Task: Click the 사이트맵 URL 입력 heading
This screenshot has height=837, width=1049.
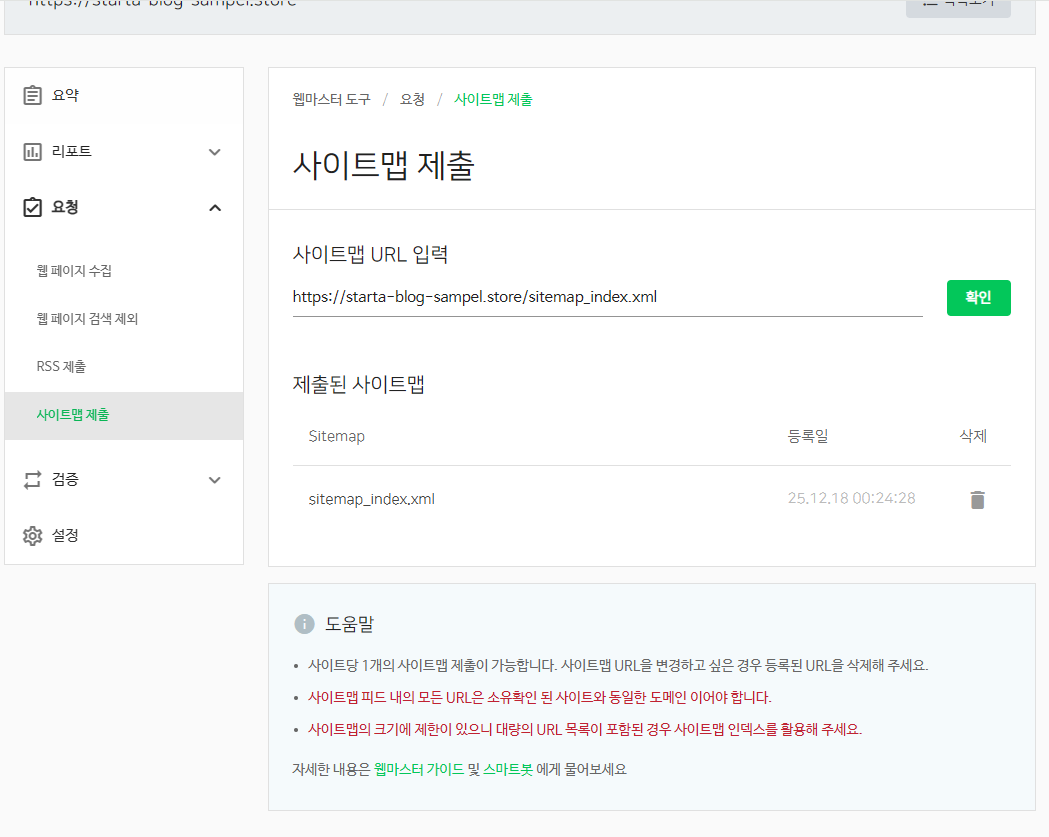Action: [370, 254]
